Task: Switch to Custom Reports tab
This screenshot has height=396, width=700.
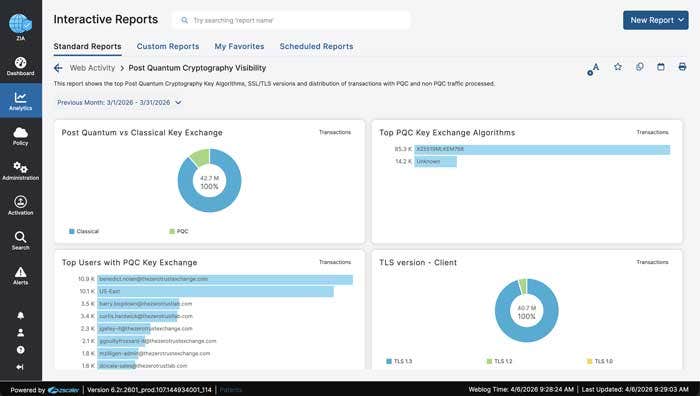Action: point(168,46)
